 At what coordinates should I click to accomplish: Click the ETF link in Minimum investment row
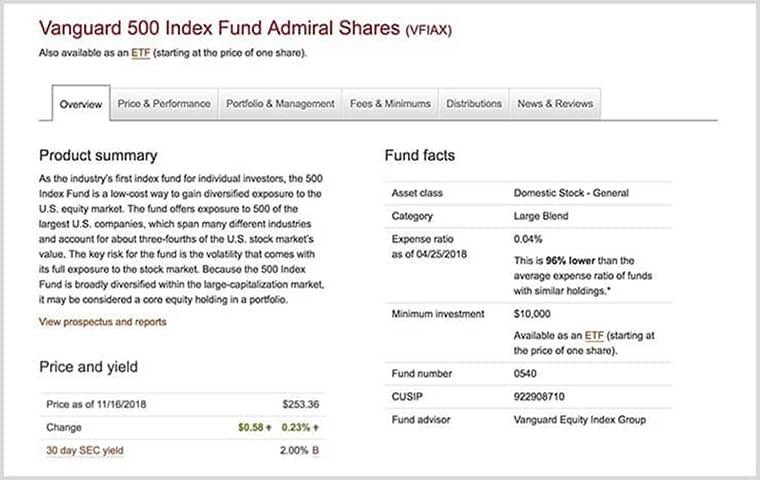point(594,336)
